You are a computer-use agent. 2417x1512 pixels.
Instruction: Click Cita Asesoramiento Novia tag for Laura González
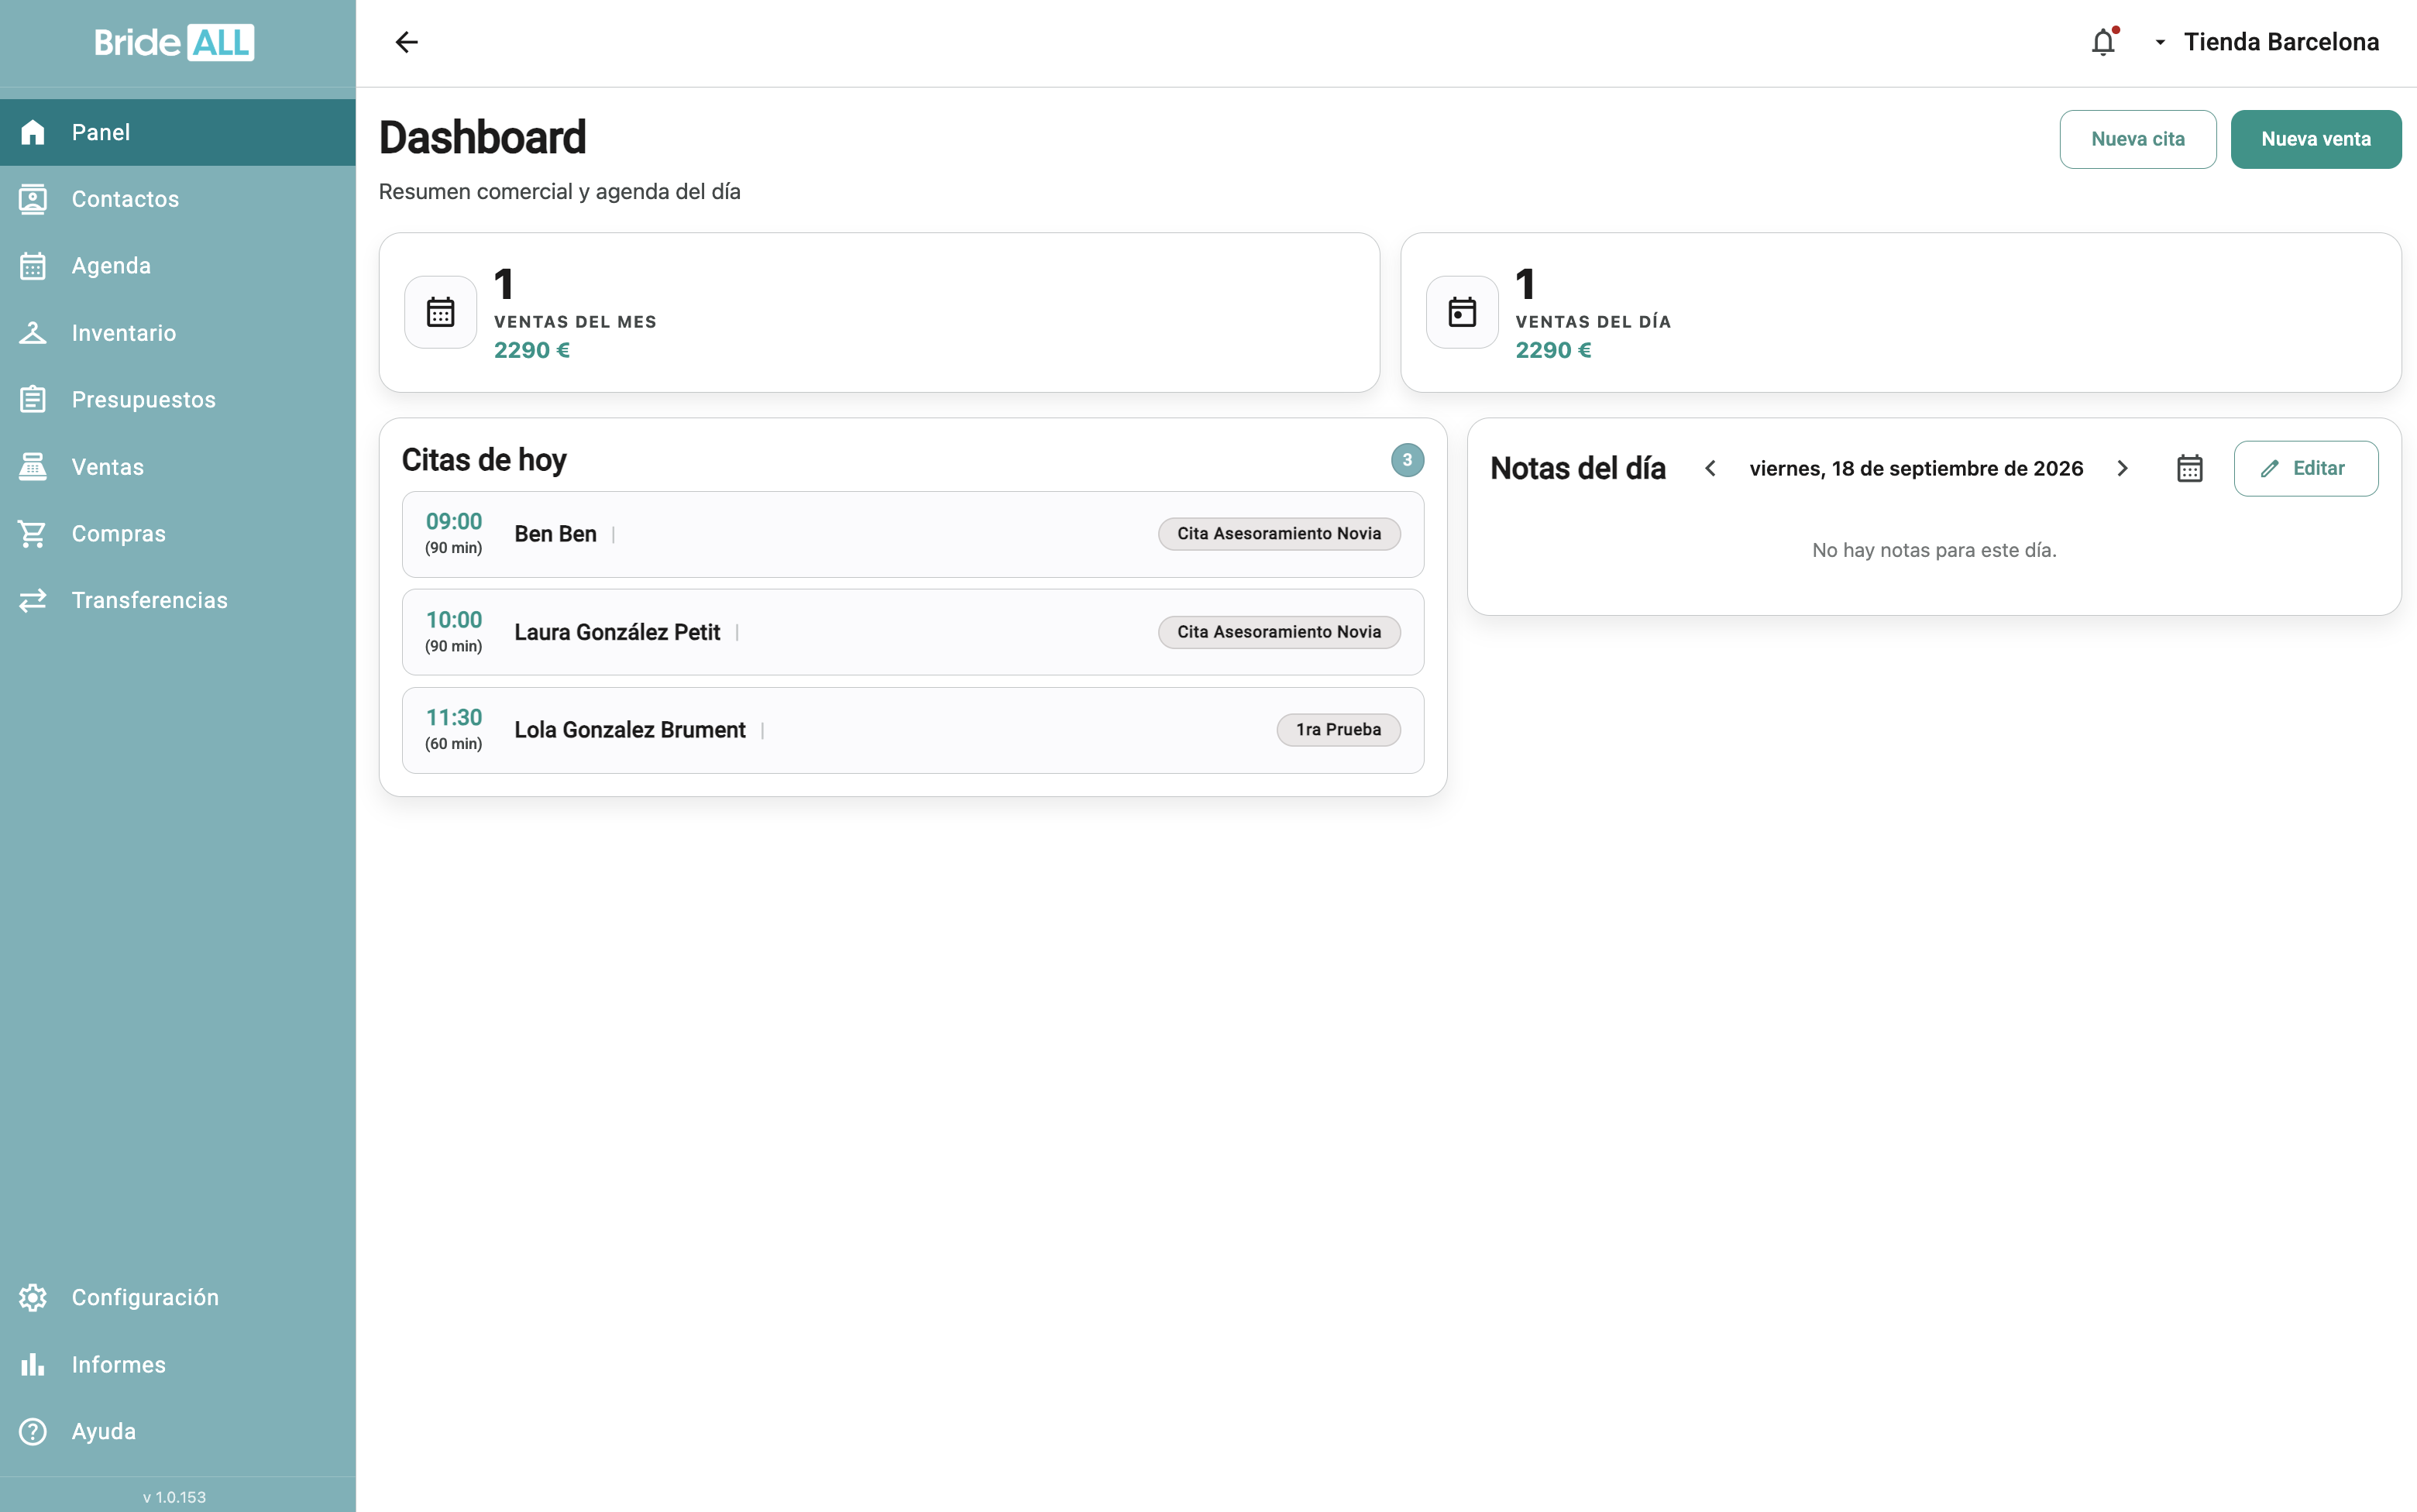pos(1279,632)
